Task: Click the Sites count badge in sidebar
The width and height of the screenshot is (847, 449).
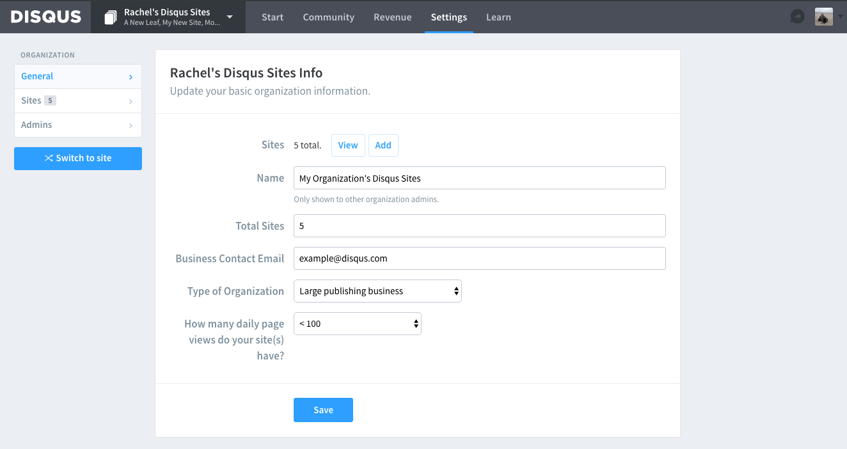Action: 50,100
